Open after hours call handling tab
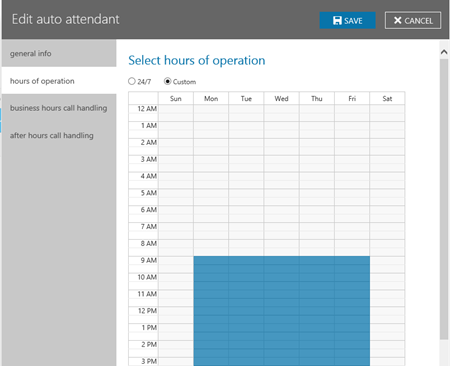The width and height of the screenshot is (450, 366). [x=59, y=135]
